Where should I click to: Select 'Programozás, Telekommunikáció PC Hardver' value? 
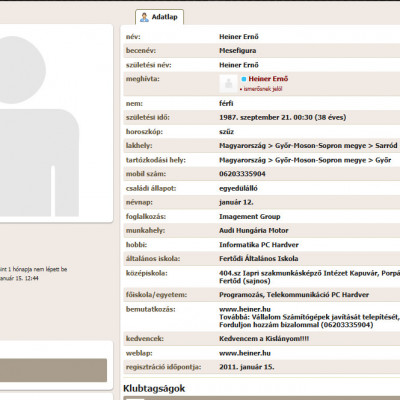click(x=294, y=295)
